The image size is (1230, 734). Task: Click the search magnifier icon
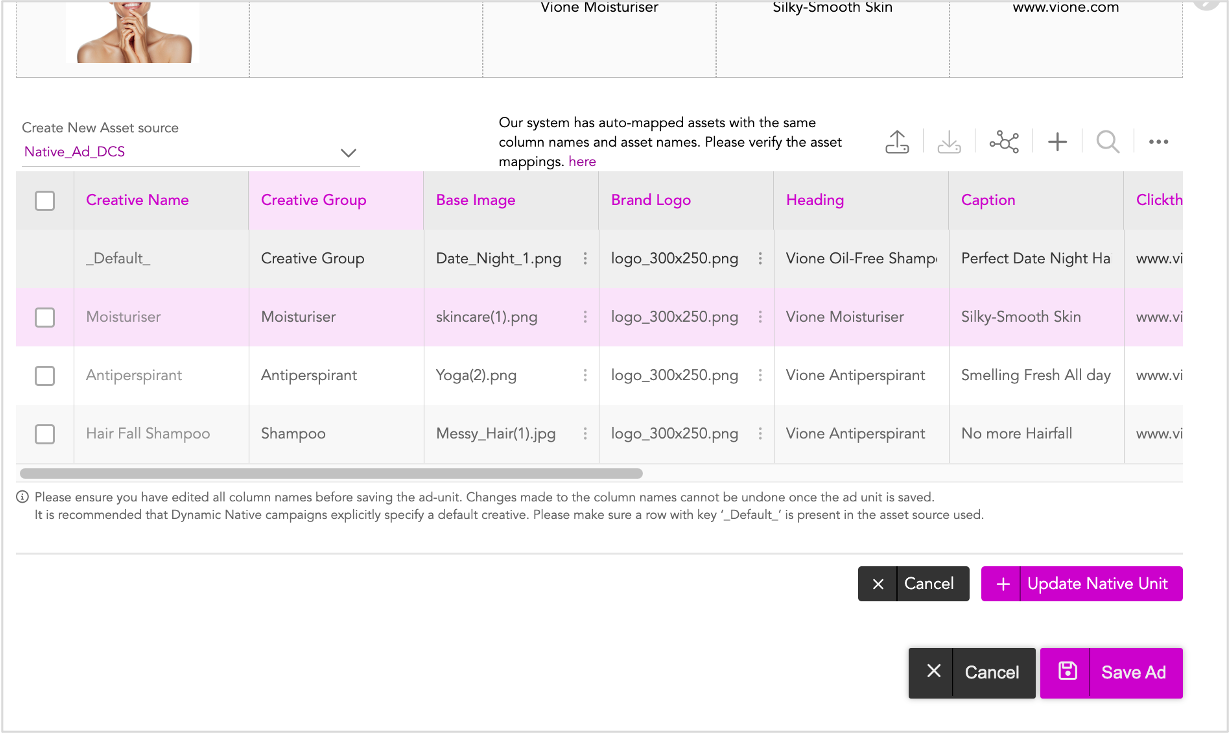click(1107, 142)
